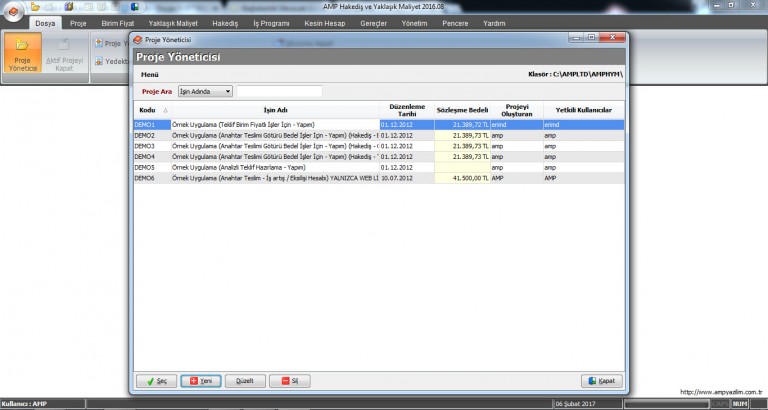Viewport: 768px width, 410px height.
Task: Sort projects by the Kodu column header
Action: click(147, 108)
